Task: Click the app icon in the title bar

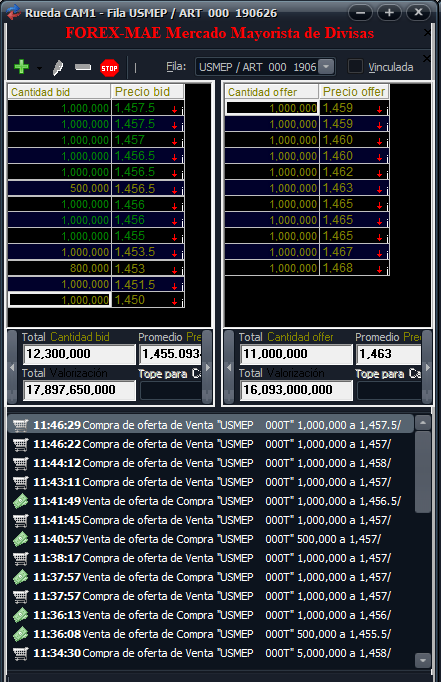Action: pos(13,13)
